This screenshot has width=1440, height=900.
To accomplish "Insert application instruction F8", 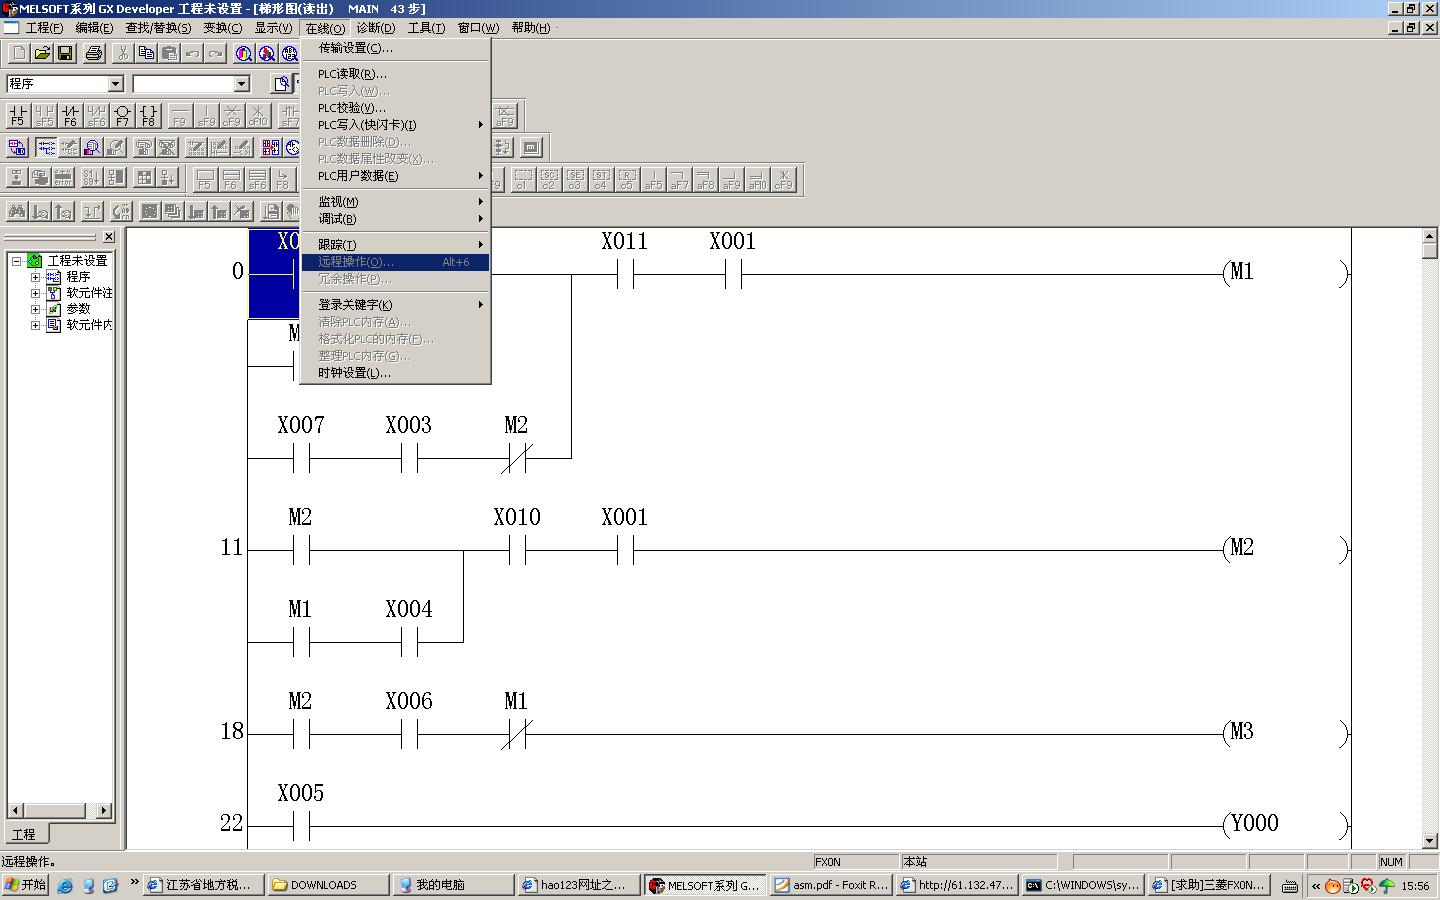I will point(148,115).
